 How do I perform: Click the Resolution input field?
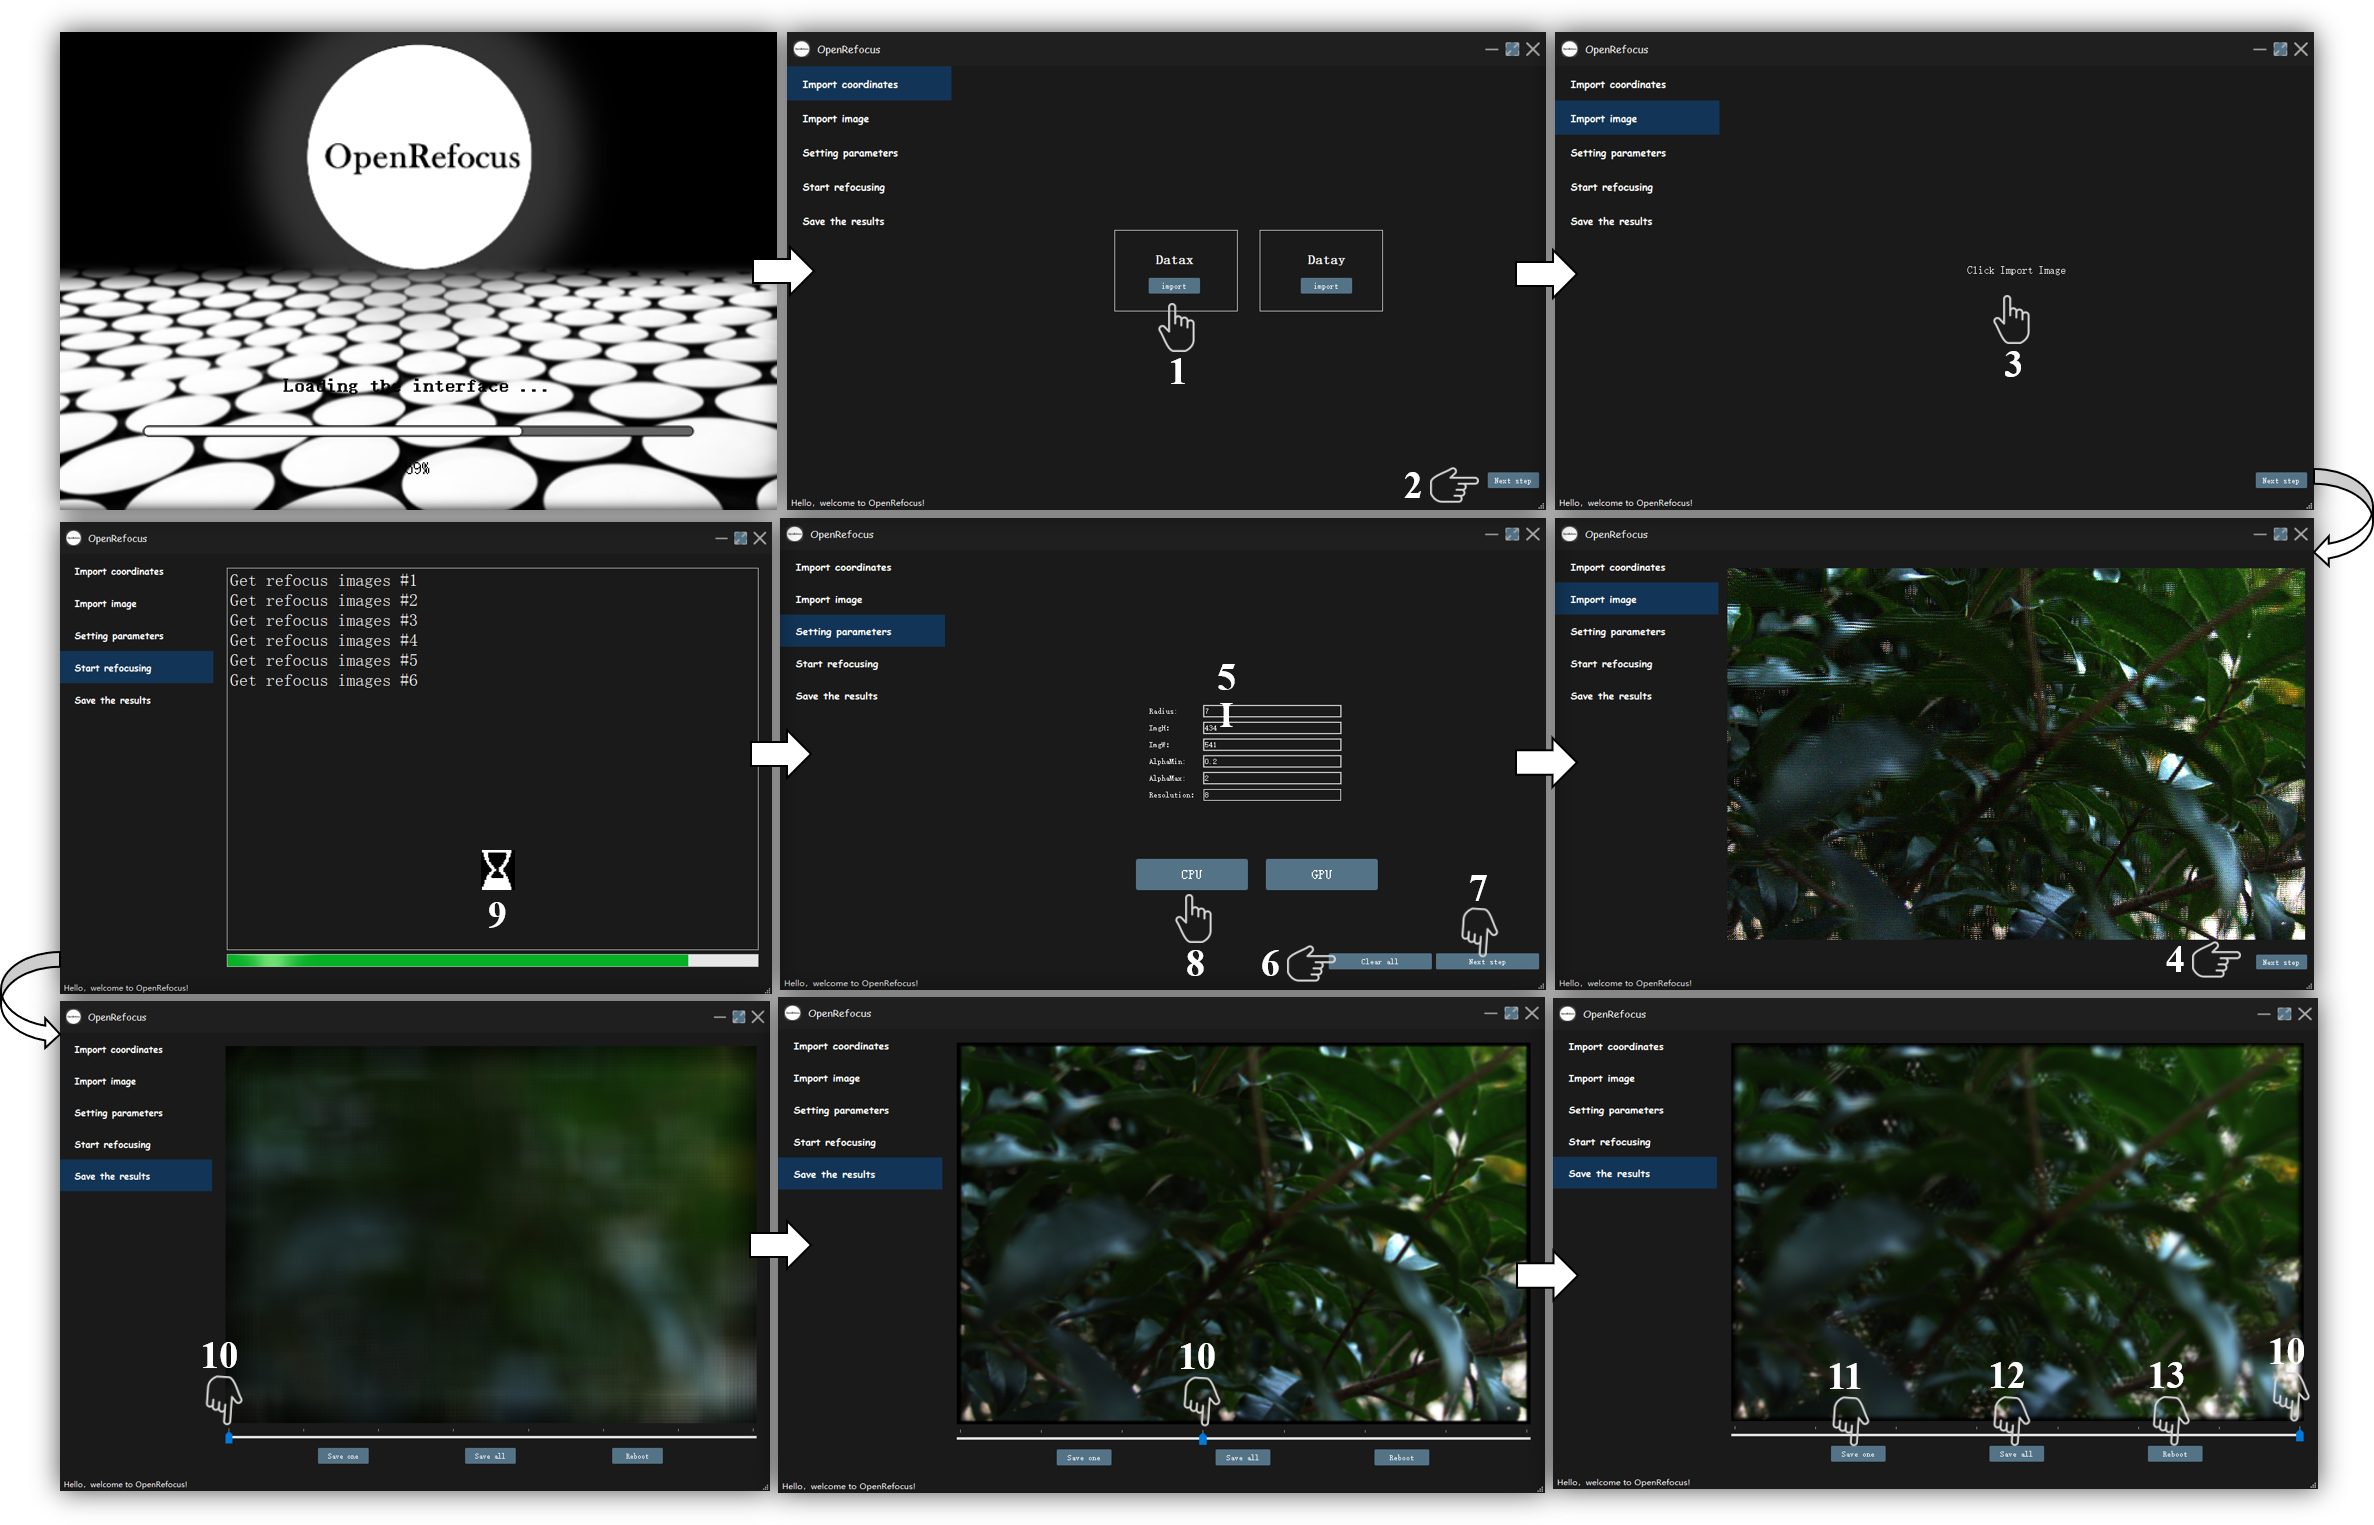(1271, 795)
